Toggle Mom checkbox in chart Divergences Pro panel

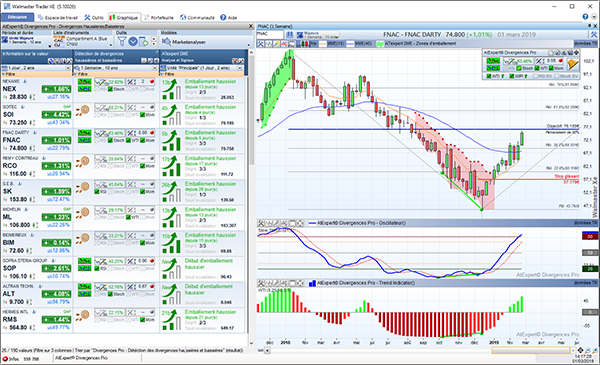pos(551,68)
